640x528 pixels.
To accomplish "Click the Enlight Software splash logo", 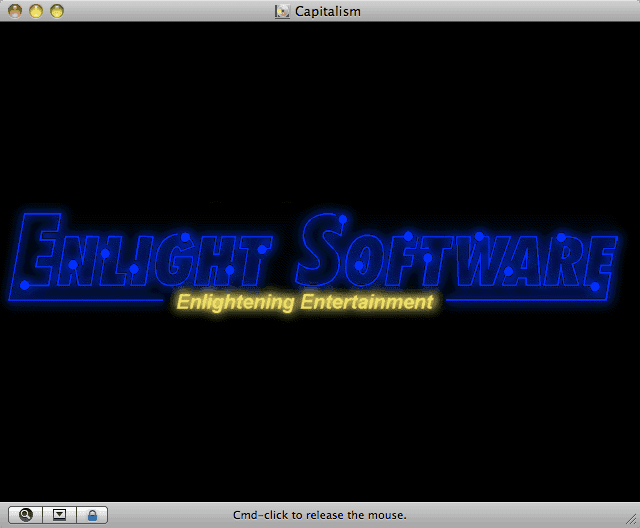I will point(313,256).
